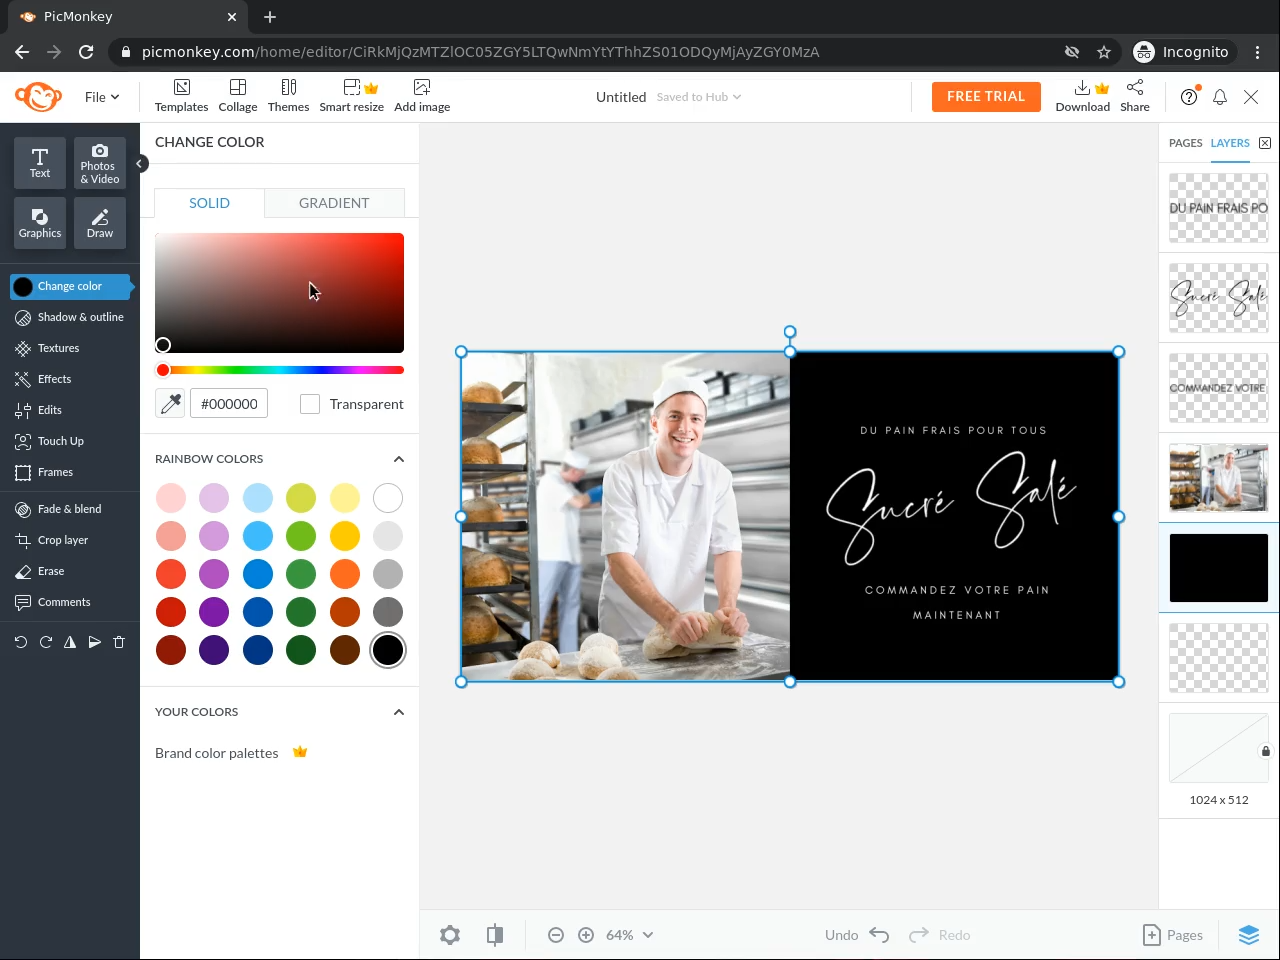This screenshot has height=960, width=1280.
Task: Select the eyedropper color picker tool
Action: pos(171,404)
